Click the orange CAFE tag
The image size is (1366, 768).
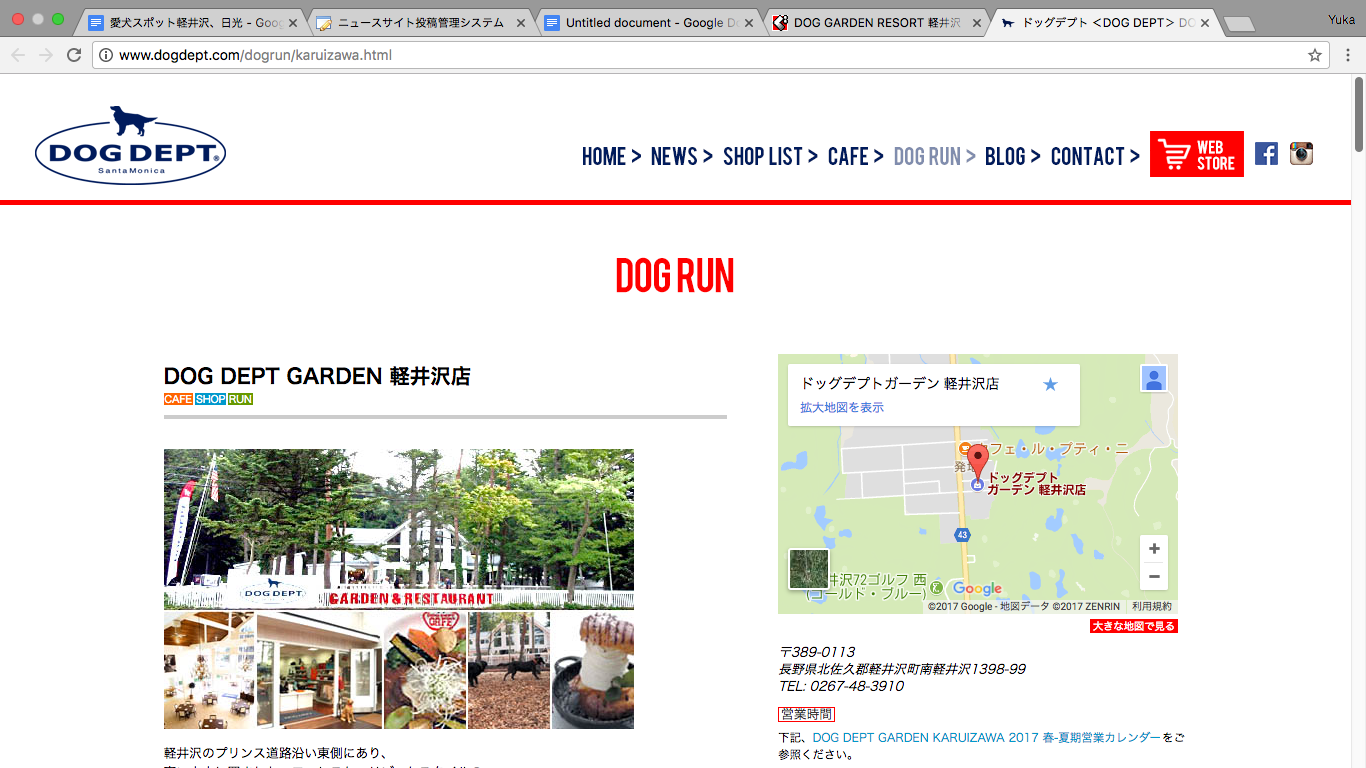coord(178,399)
